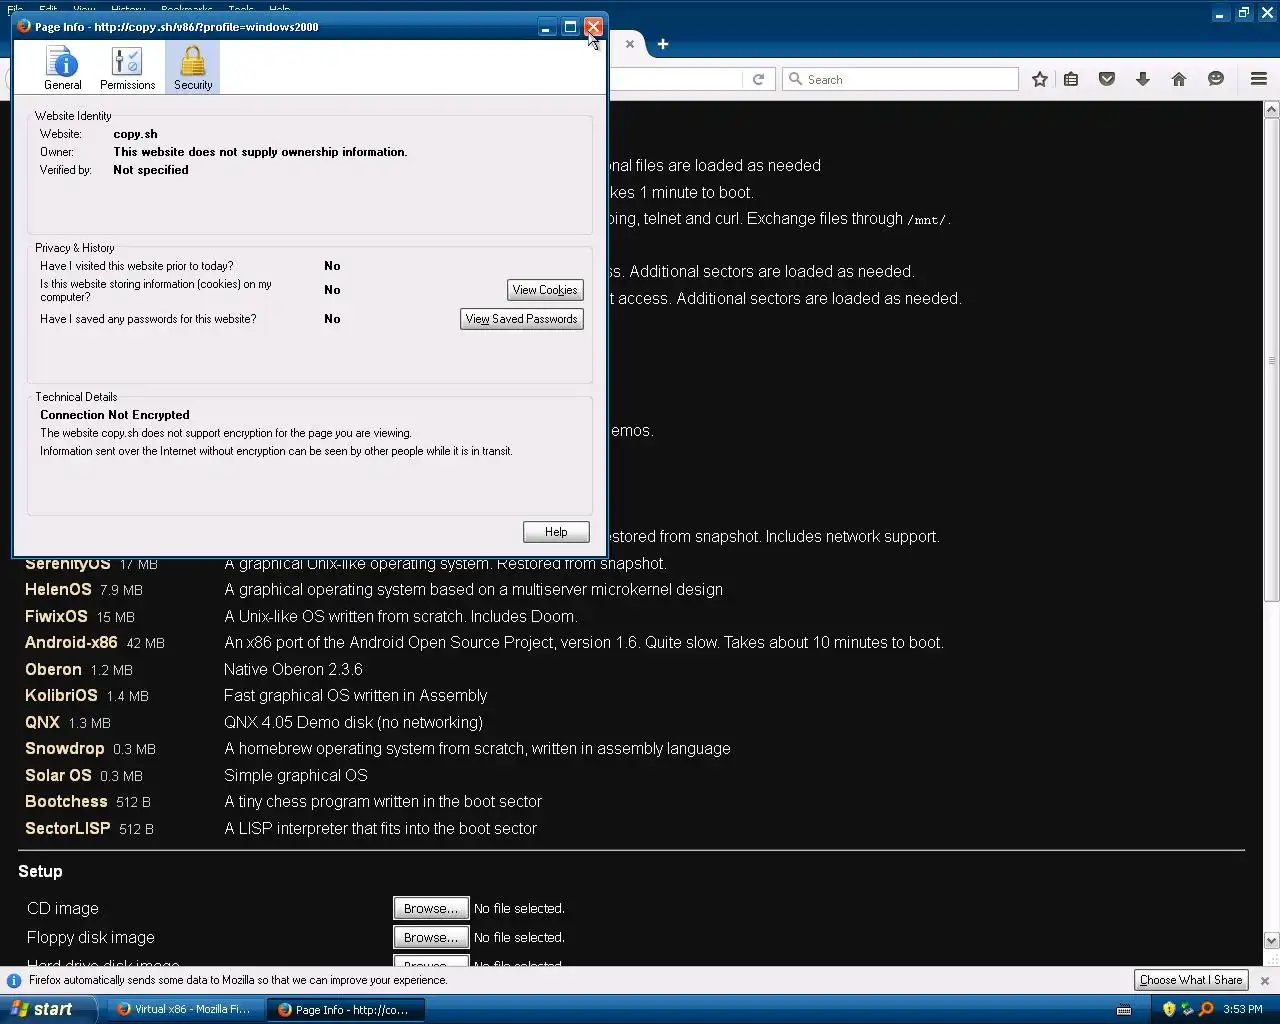Open the orange magnifier tray icon
The image size is (1280, 1024).
1206,1010
